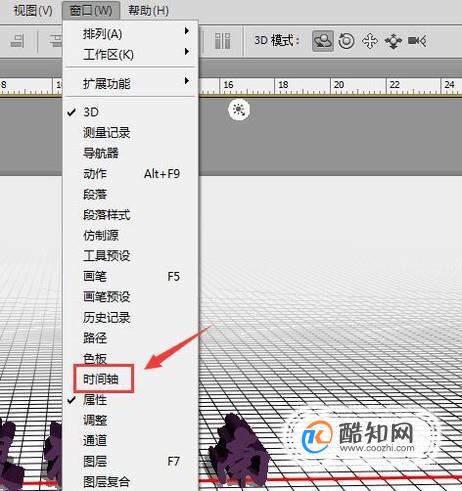This screenshot has width=462, height=491.
Task: Select the 3D rotate object mode icon
Action: (323, 41)
